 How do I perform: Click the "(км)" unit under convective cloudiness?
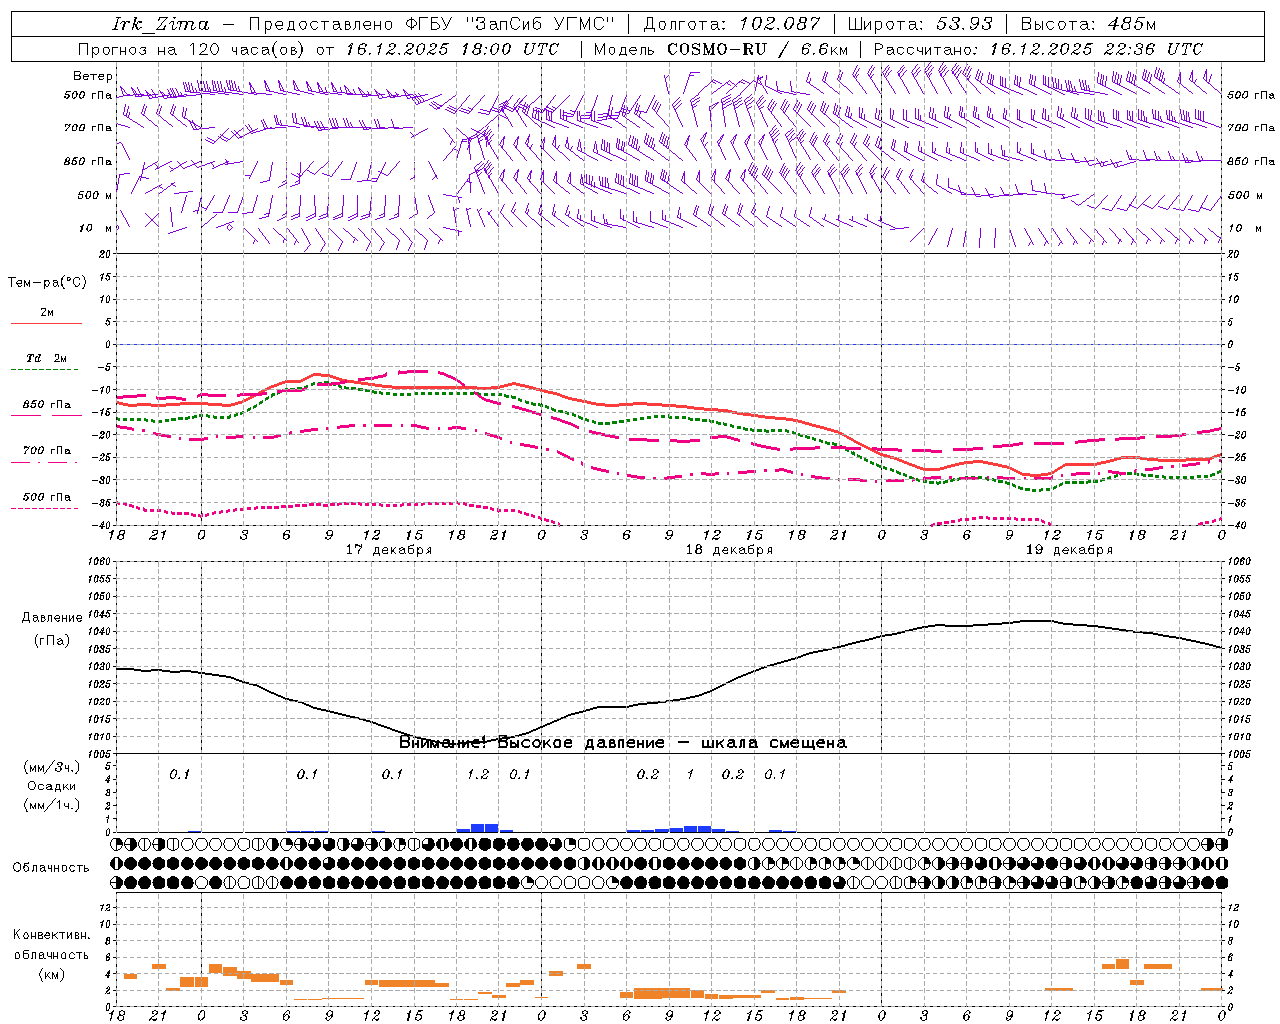coord(52,974)
